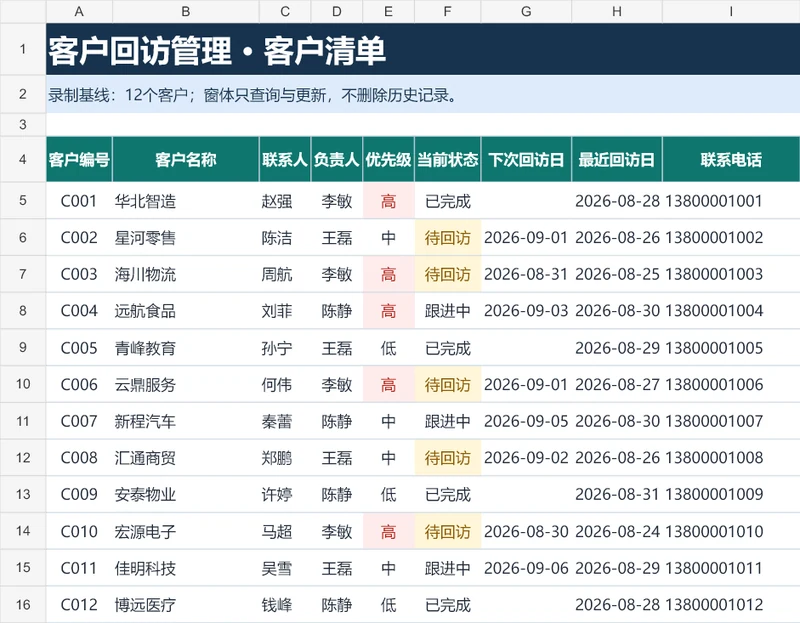
Task: Click the 联系电话 header cell
Action: pos(731,159)
